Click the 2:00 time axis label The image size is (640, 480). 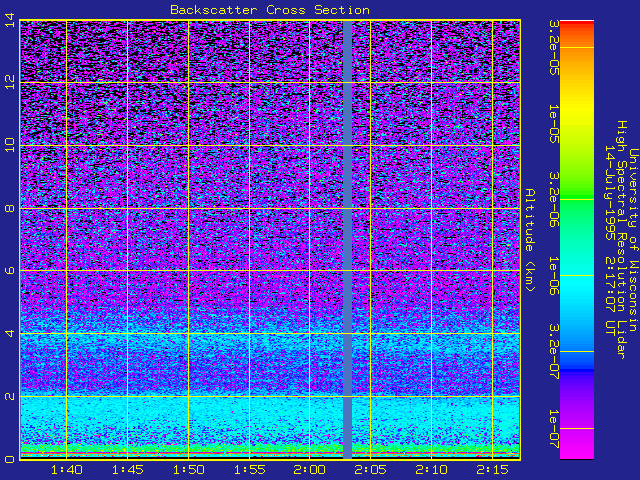[x=309, y=470]
